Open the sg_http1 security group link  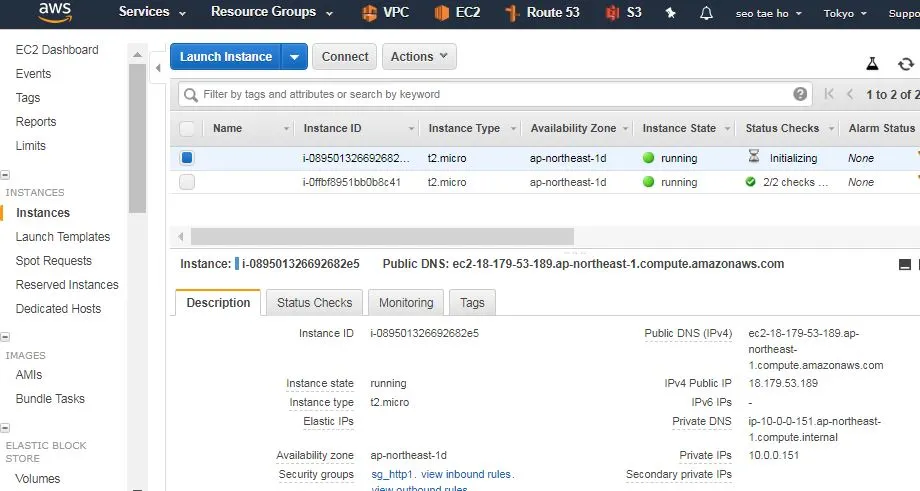pos(391,475)
